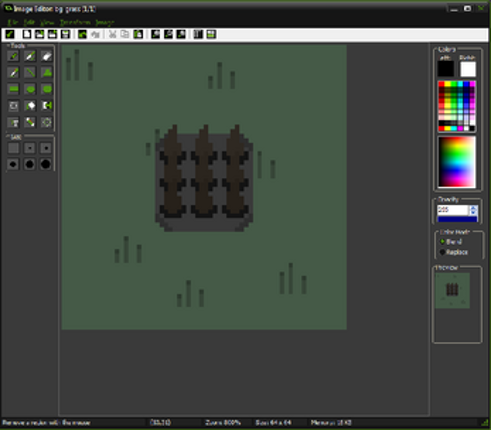Increase opacity with the up arrow

pos(473,208)
